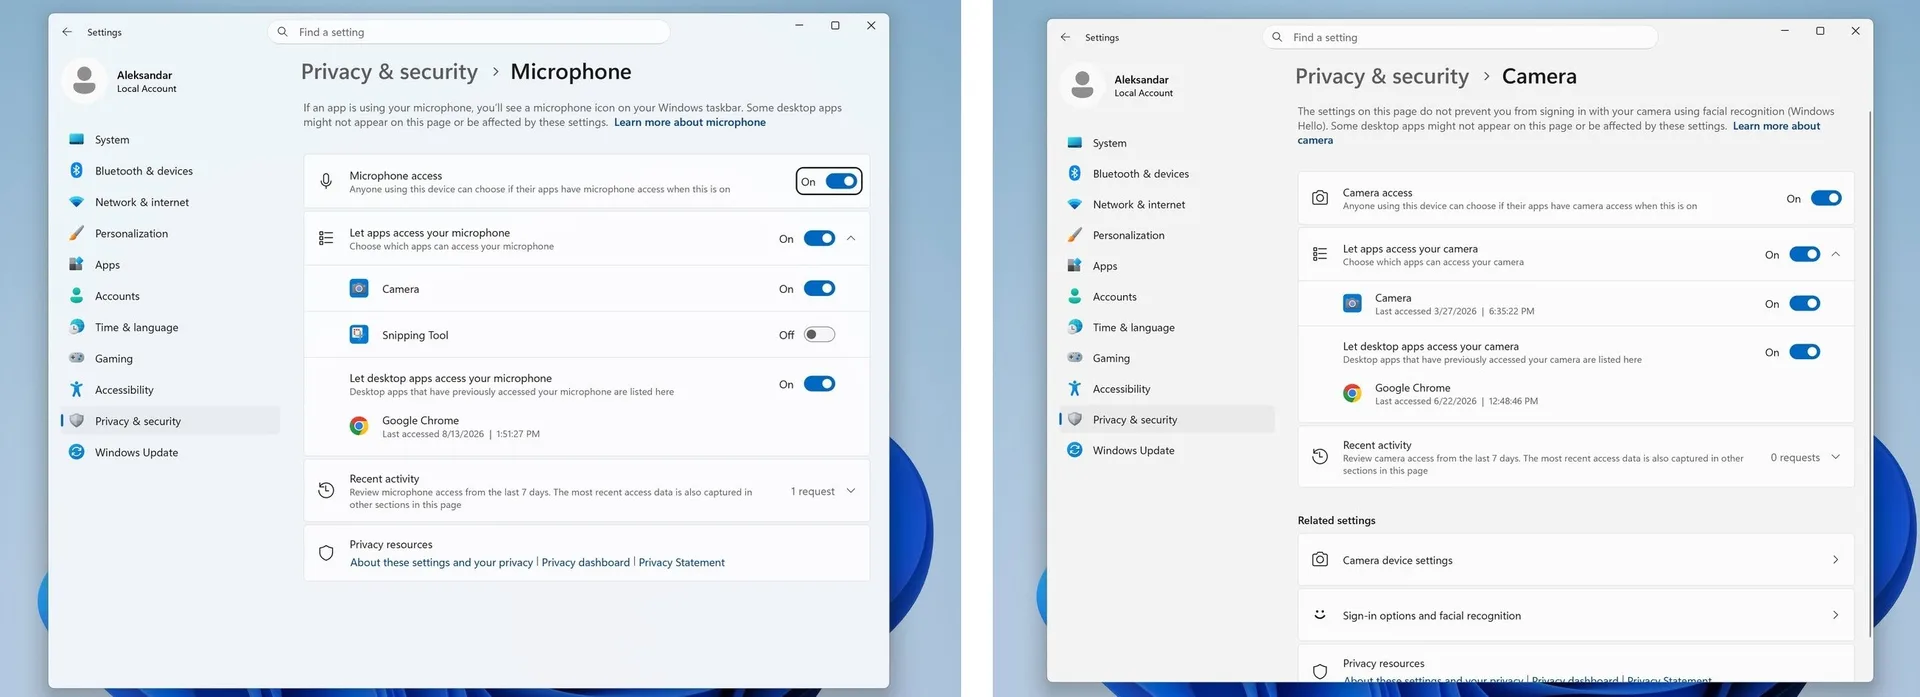Click Camera app icon in camera apps list
1920x697 pixels.
(1352, 303)
